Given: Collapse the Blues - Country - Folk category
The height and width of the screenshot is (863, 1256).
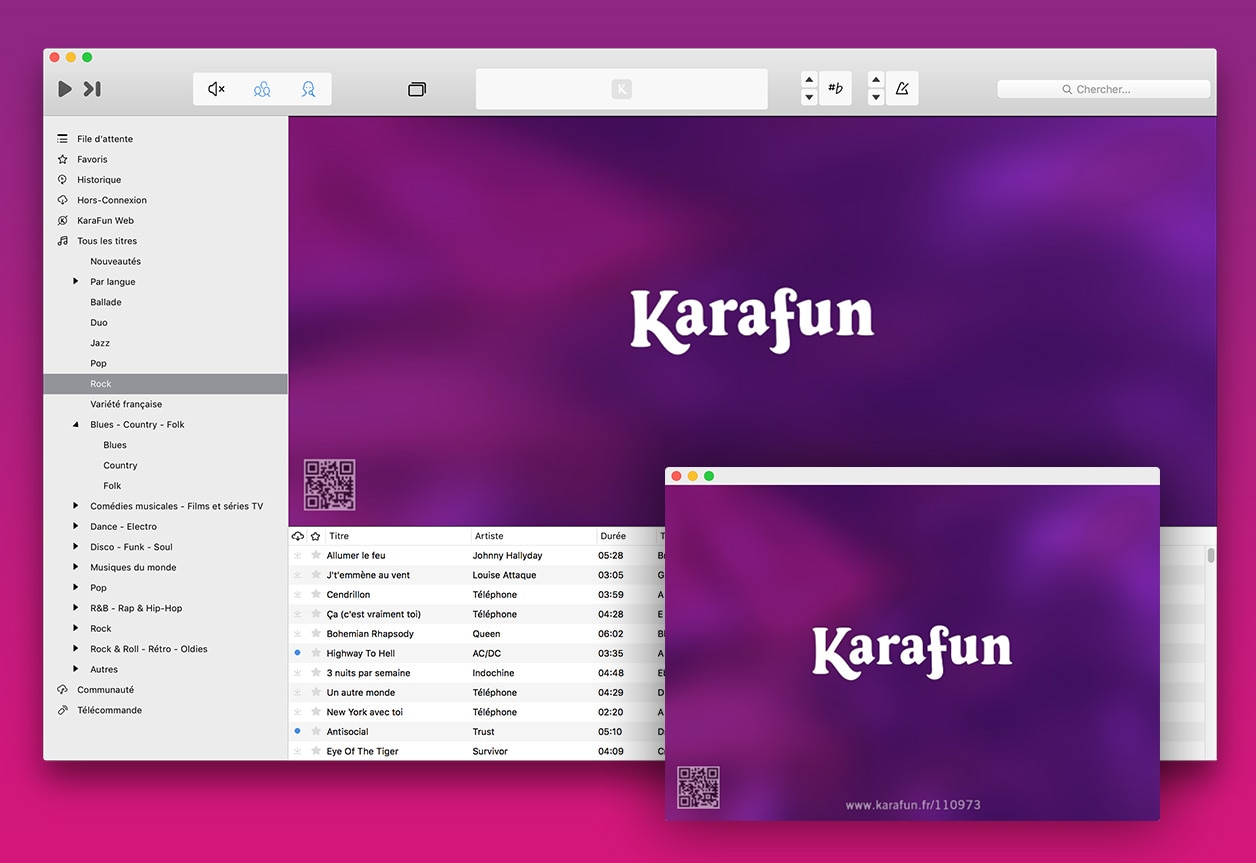Looking at the screenshot, I should pyautogui.click(x=76, y=425).
